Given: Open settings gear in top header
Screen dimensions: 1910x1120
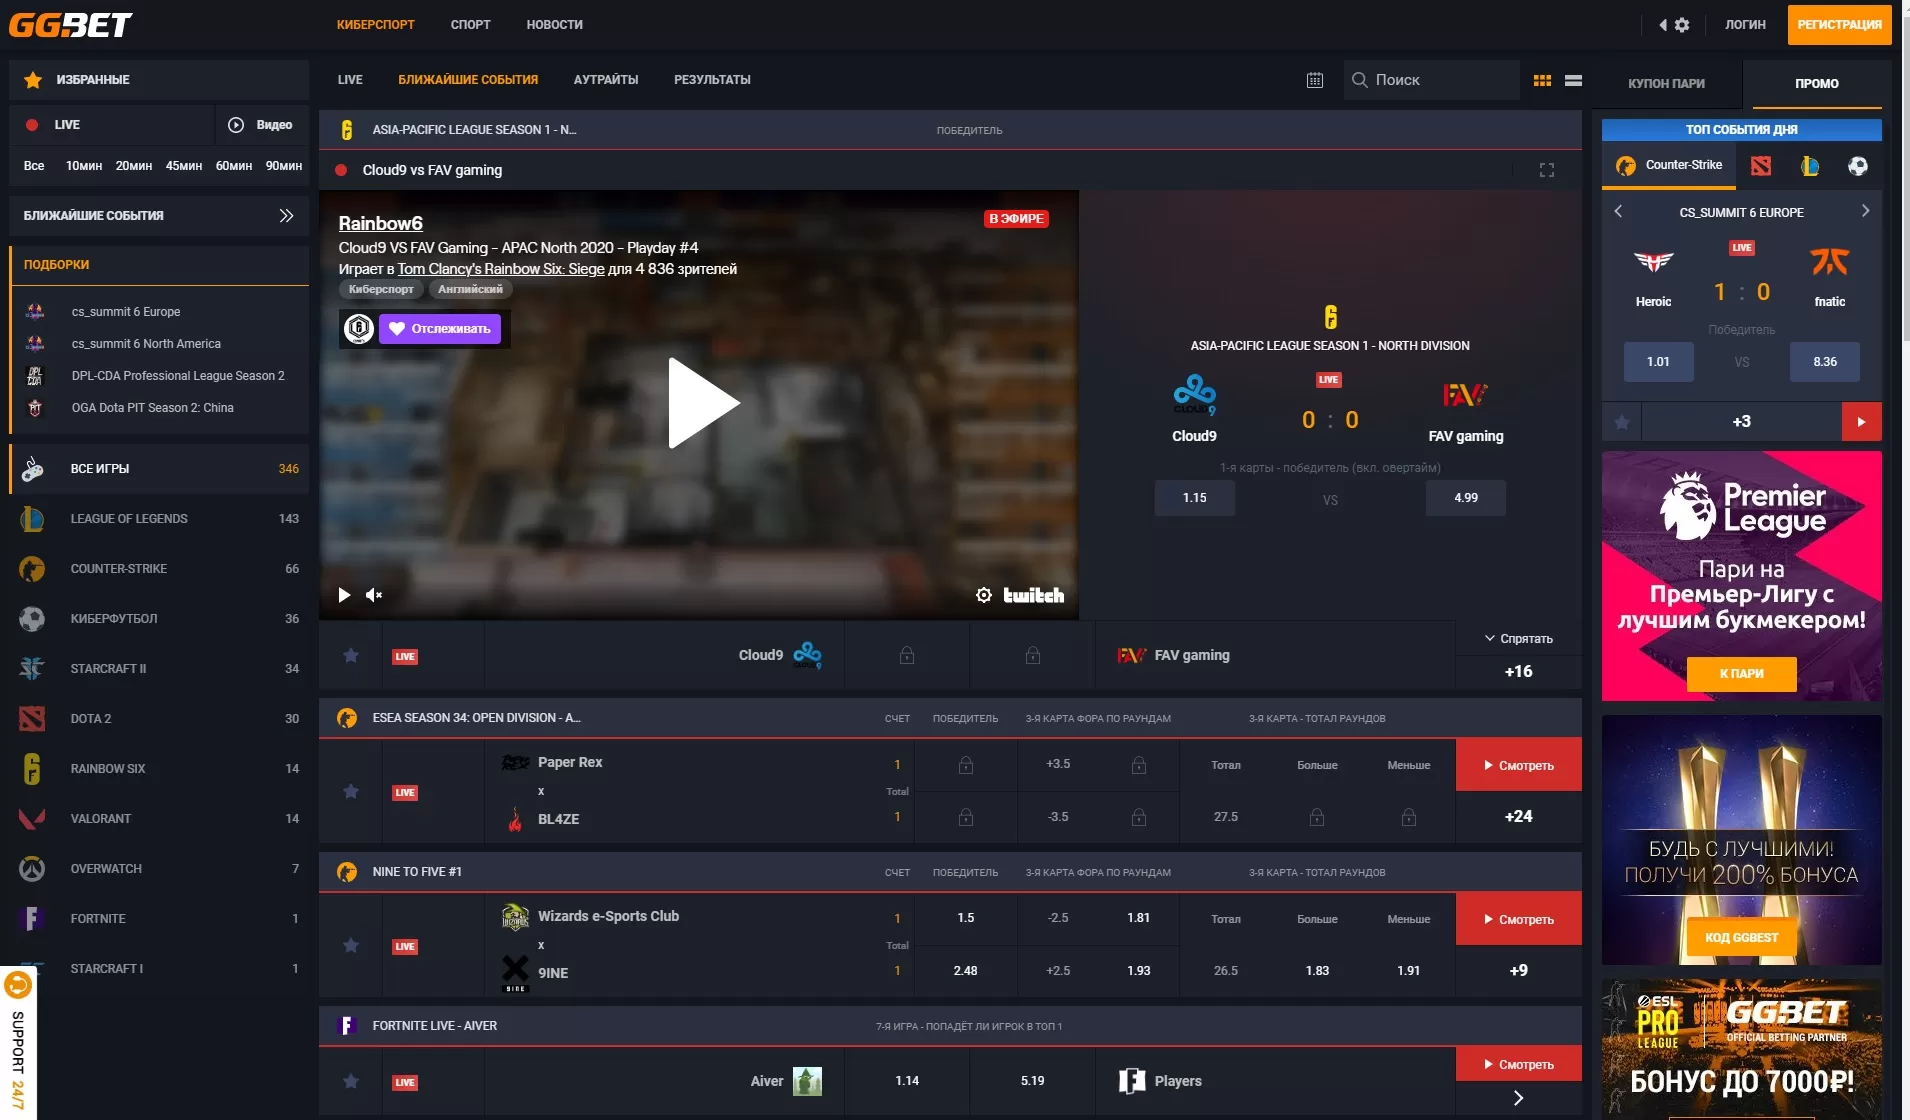Looking at the screenshot, I should [x=1682, y=25].
